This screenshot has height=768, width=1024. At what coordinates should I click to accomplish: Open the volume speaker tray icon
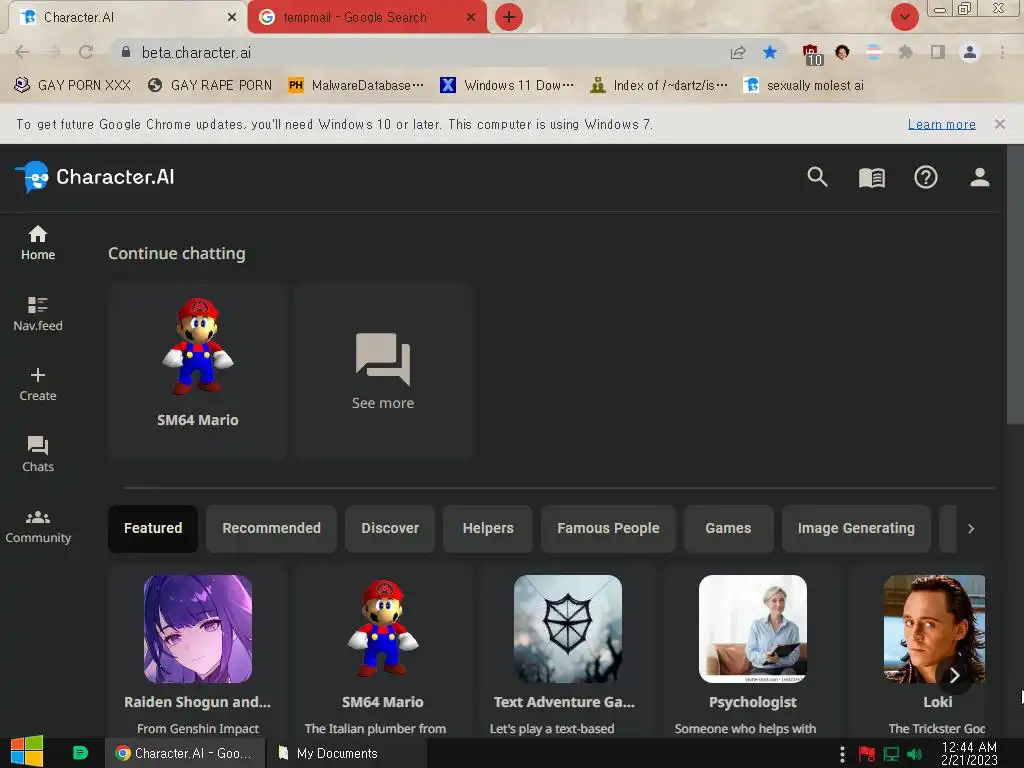(914, 754)
